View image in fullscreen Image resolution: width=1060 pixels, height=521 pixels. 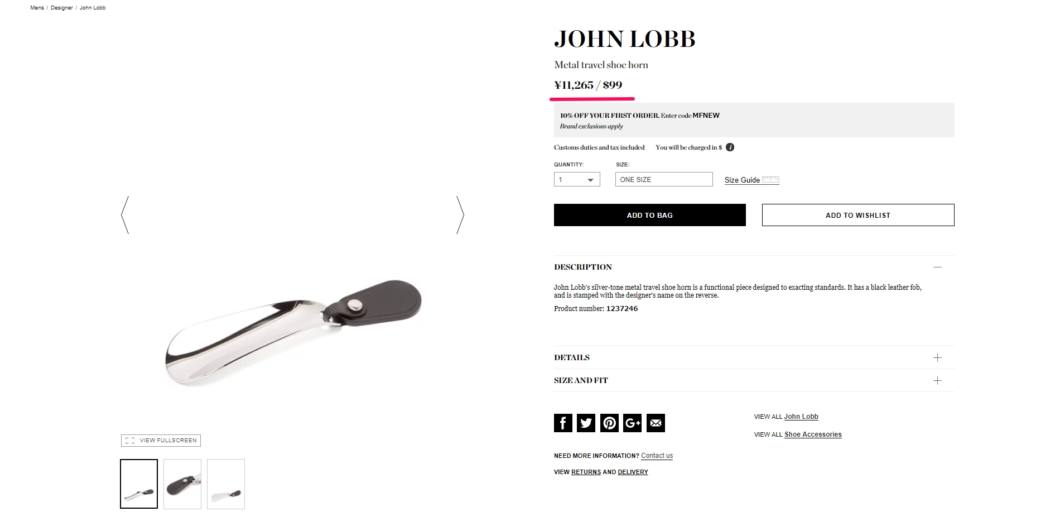(x=161, y=441)
